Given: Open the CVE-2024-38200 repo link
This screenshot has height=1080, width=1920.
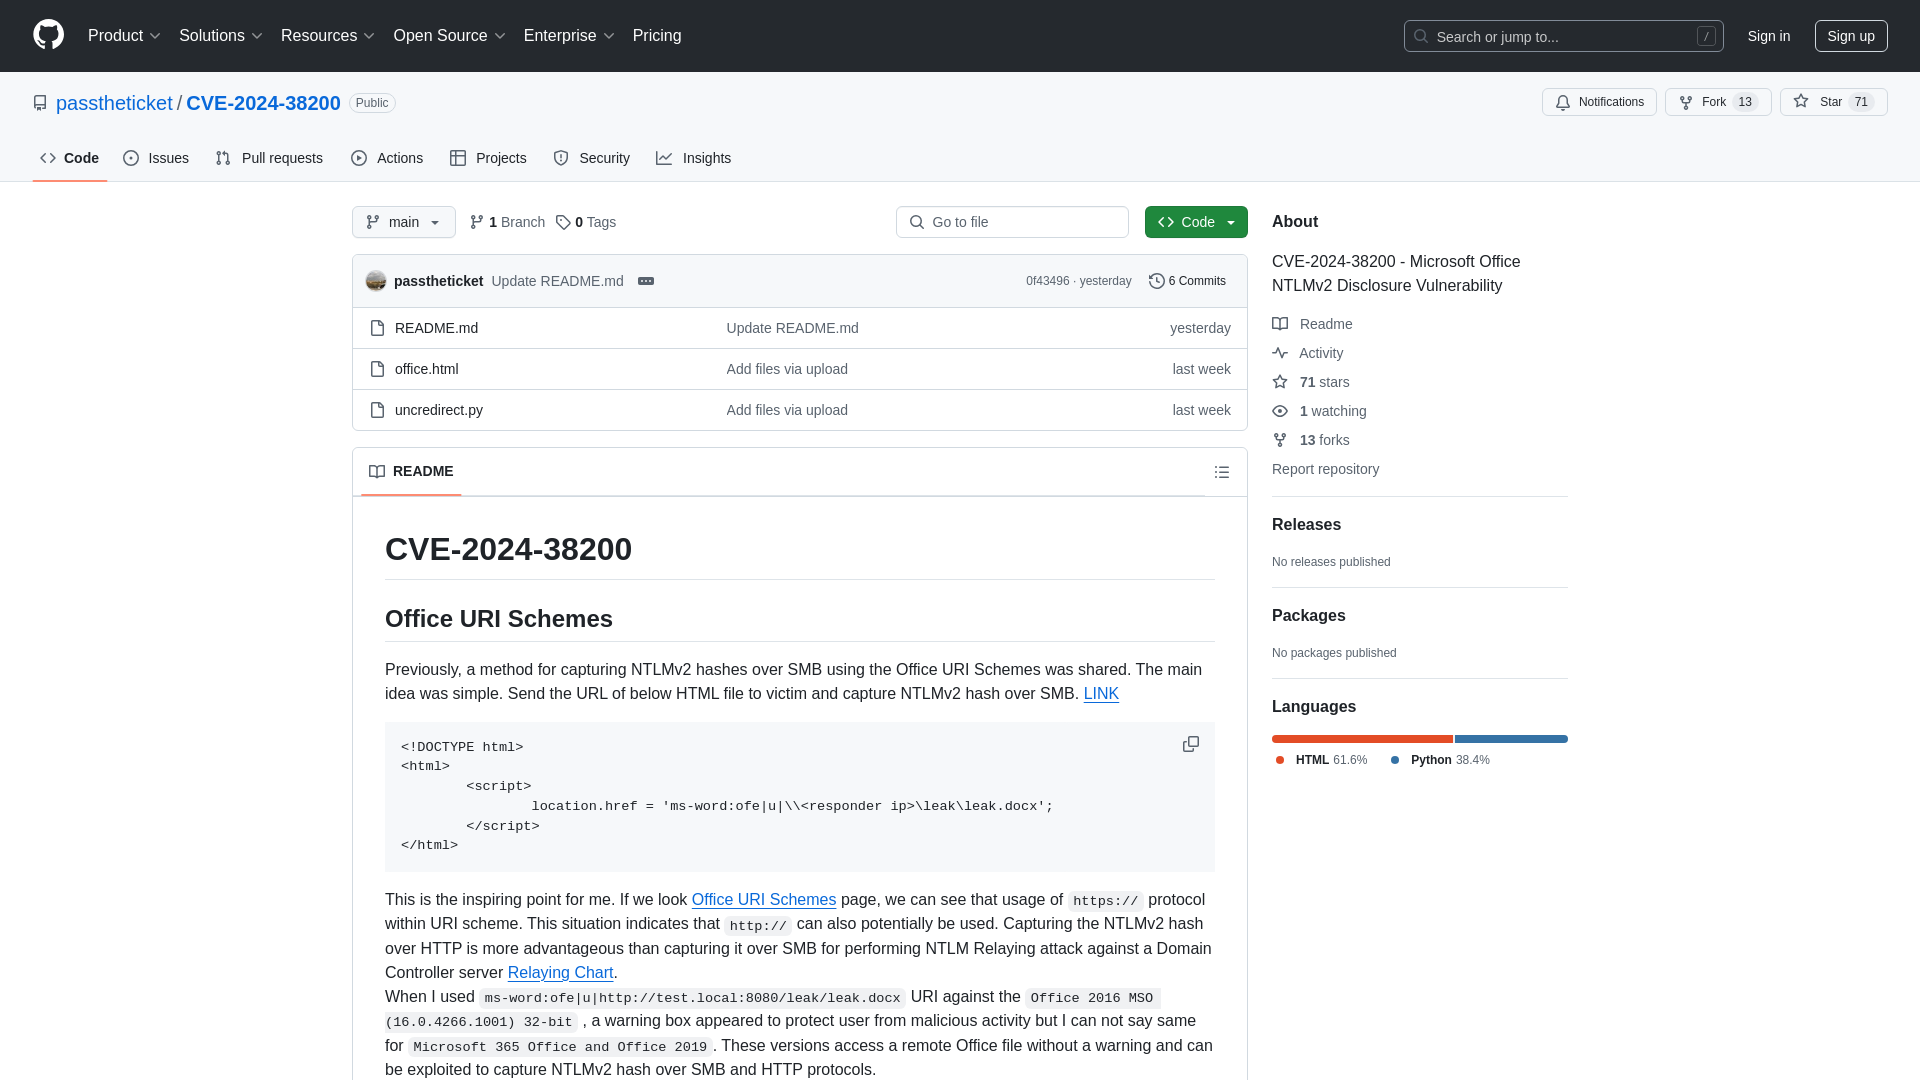Looking at the screenshot, I should tap(263, 103).
